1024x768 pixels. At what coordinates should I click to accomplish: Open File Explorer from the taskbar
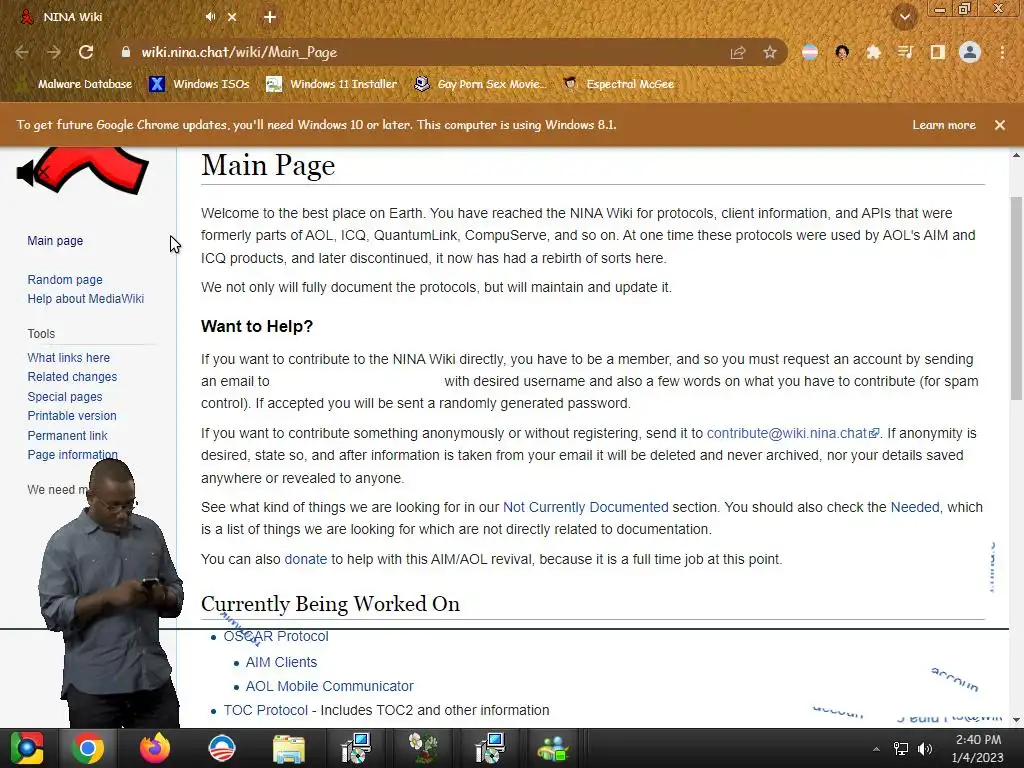tap(289, 748)
